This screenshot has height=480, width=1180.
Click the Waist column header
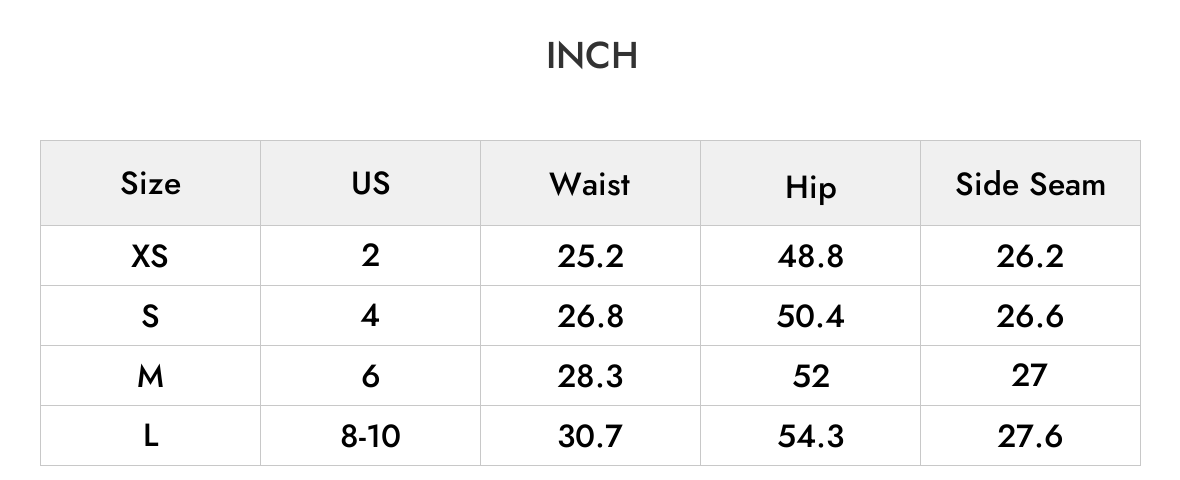pos(590,184)
